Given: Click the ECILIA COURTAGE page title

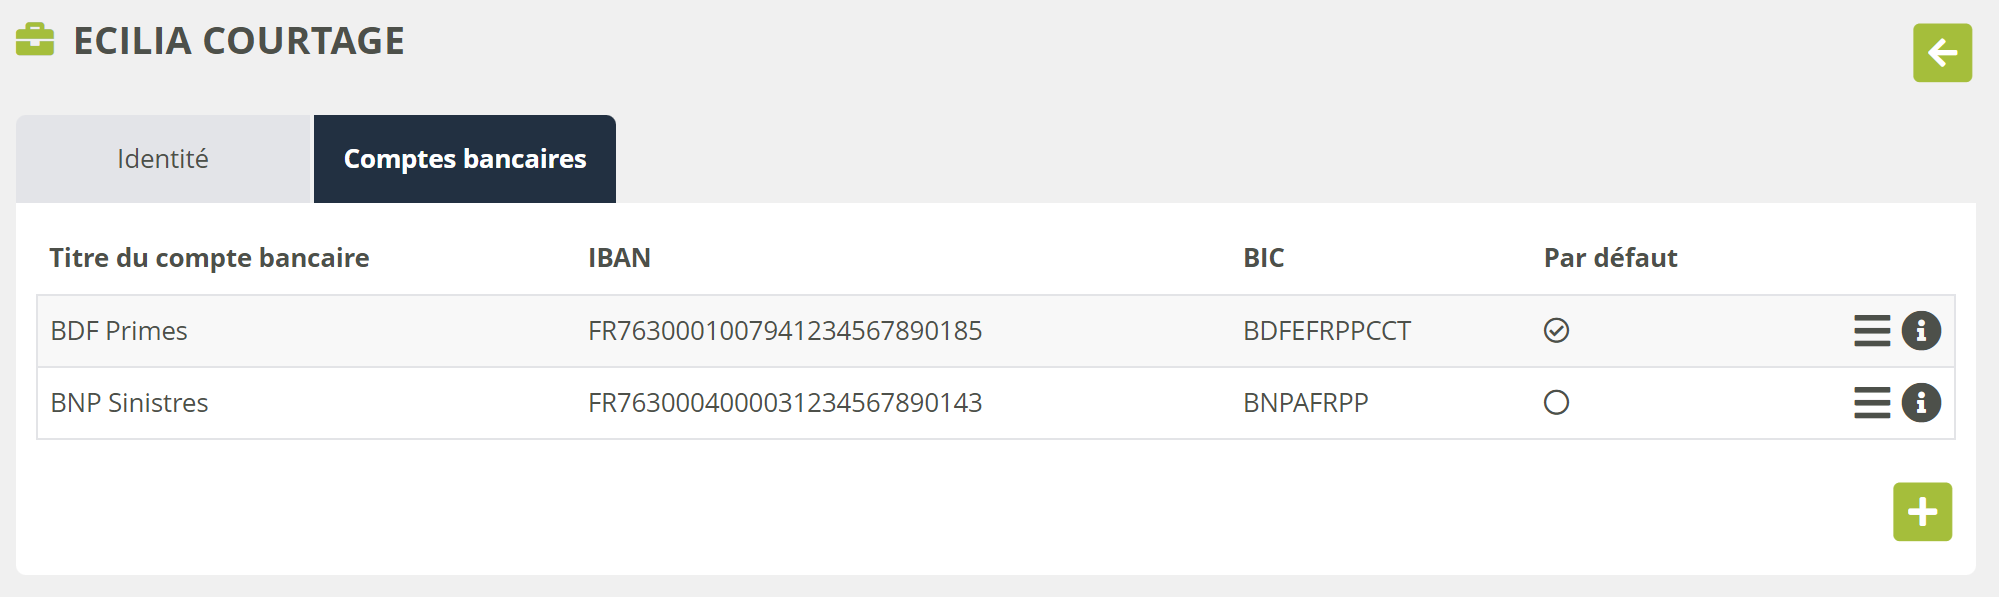Looking at the screenshot, I should 239,41.
